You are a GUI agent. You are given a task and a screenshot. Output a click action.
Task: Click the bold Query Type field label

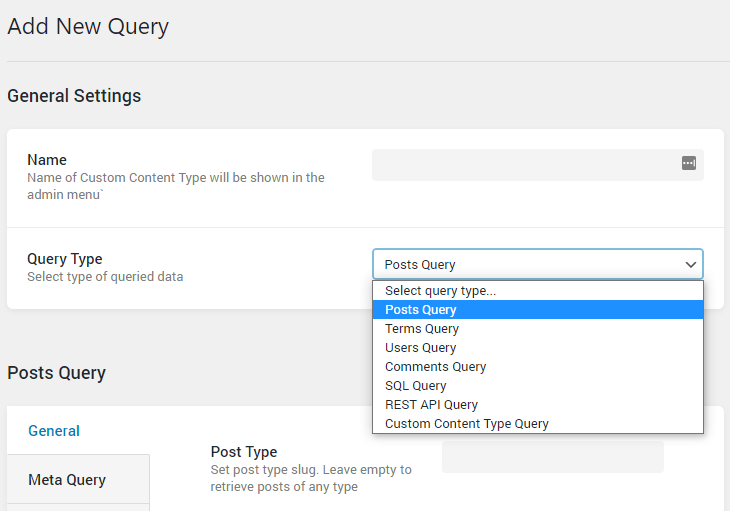point(64,259)
